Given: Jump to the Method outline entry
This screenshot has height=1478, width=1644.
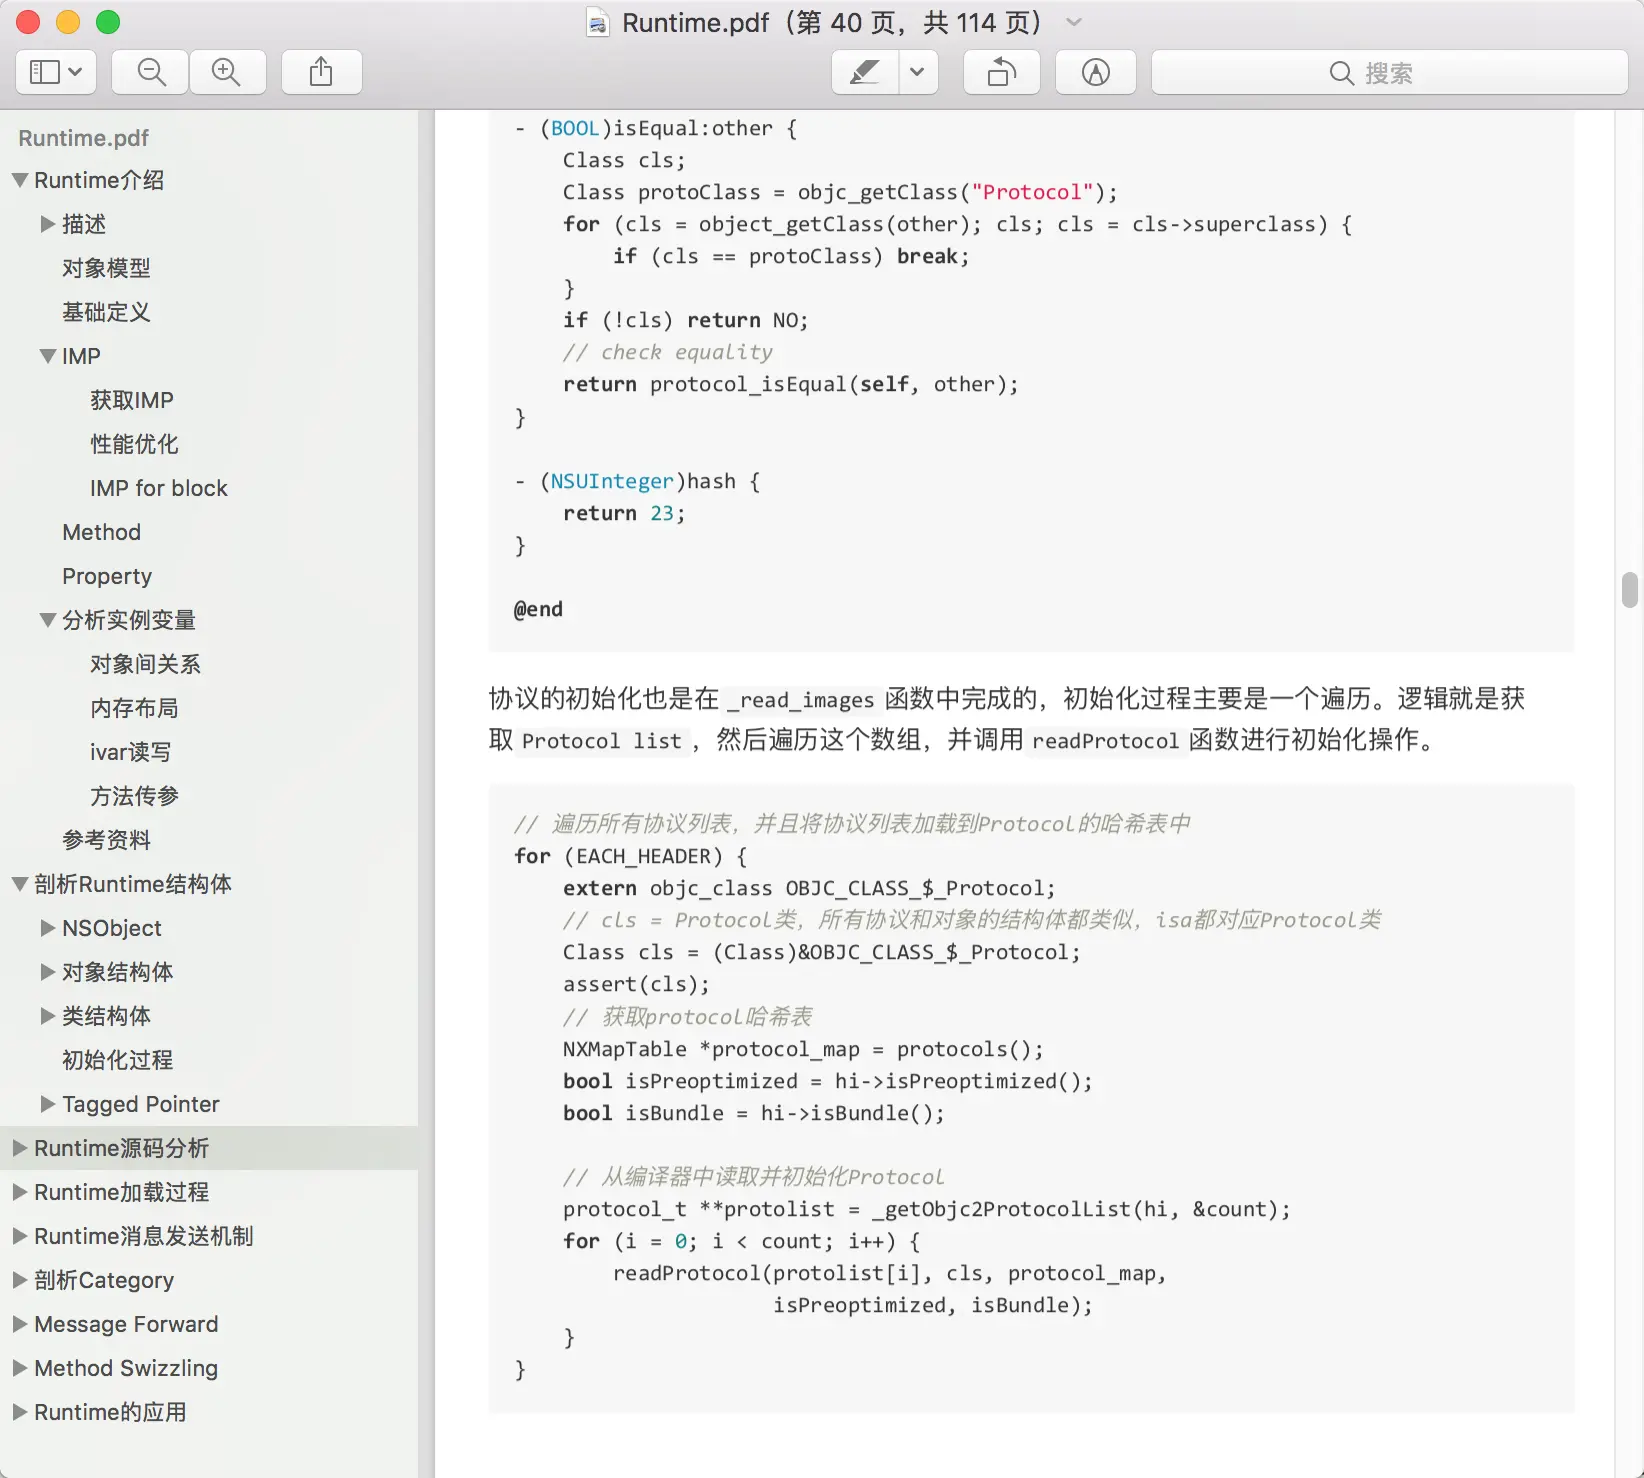Looking at the screenshot, I should coord(101,532).
